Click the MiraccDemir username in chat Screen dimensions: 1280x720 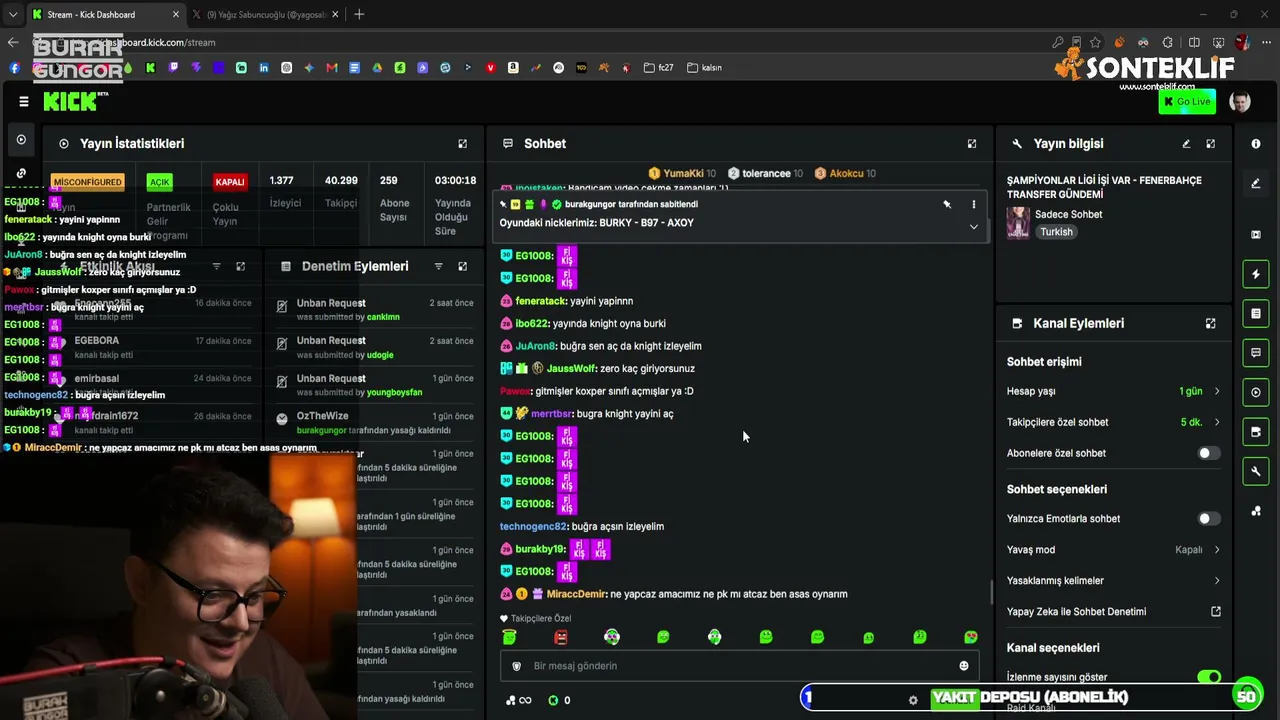(576, 594)
